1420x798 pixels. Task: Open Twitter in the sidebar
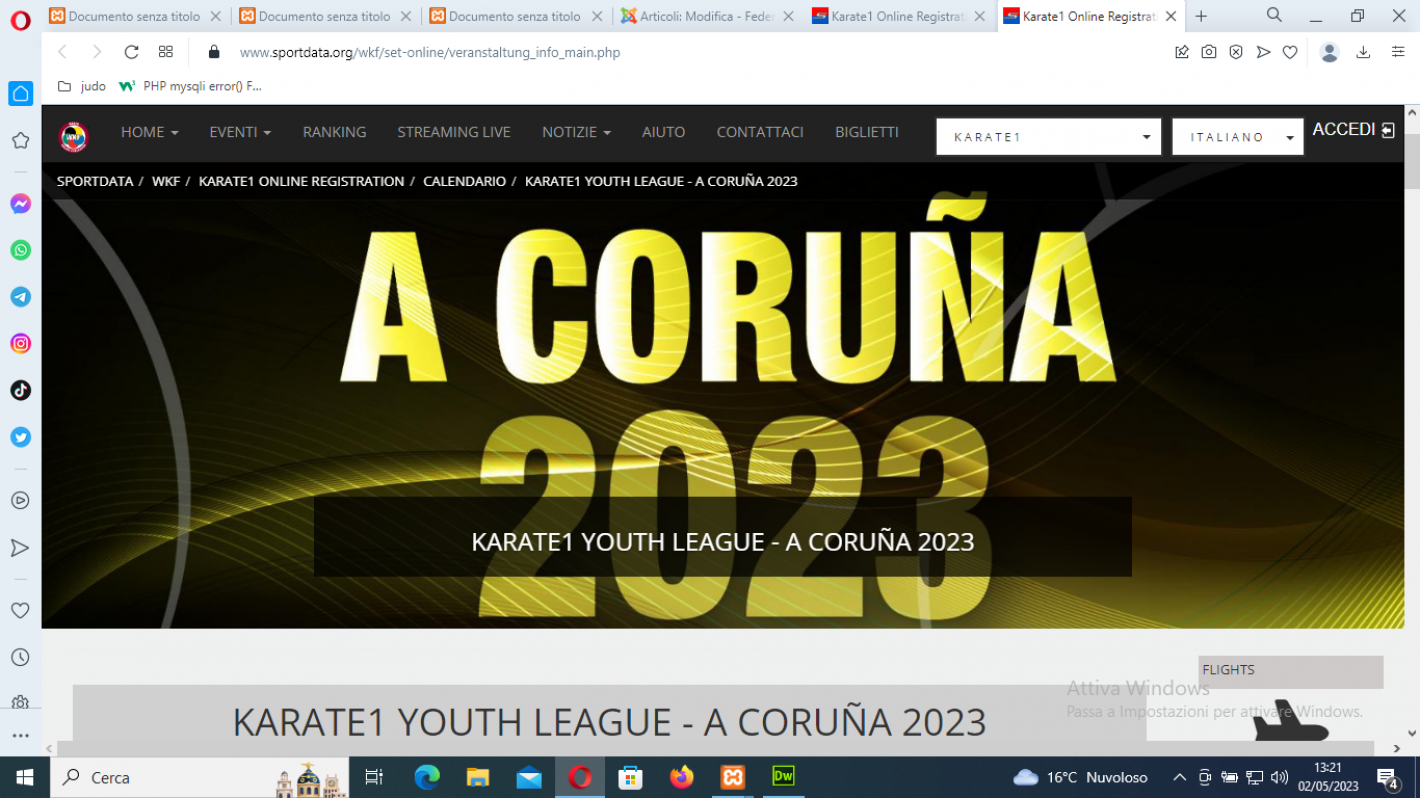click(x=20, y=437)
